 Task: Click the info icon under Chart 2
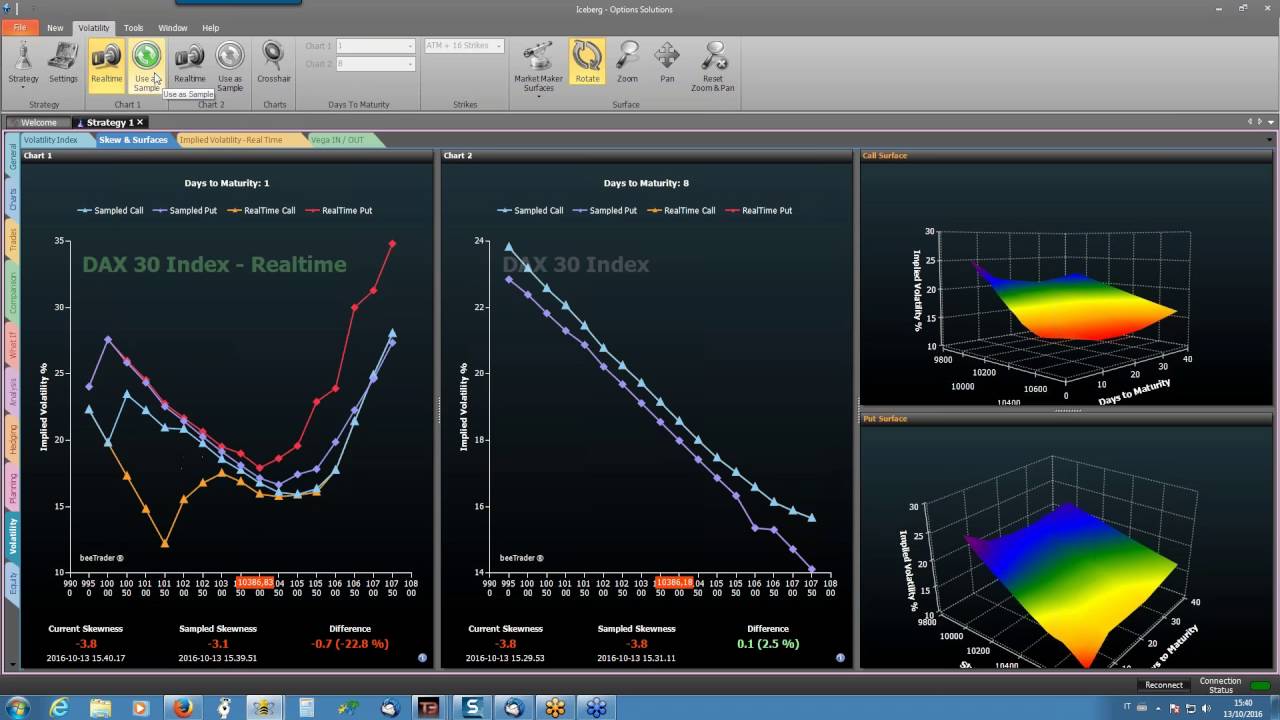[840, 658]
